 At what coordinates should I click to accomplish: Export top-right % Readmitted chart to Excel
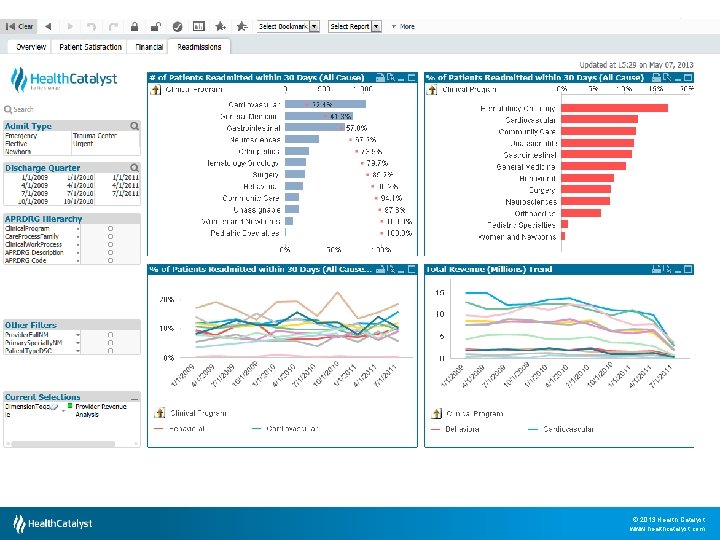point(667,78)
